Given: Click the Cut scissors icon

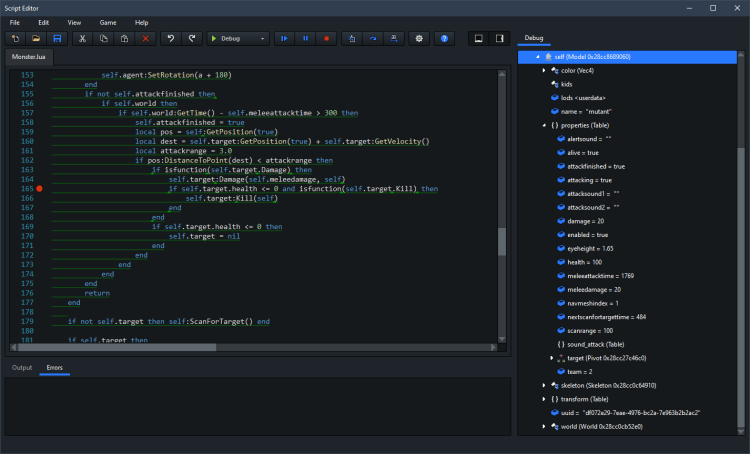Looking at the screenshot, I should click(x=83, y=38).
